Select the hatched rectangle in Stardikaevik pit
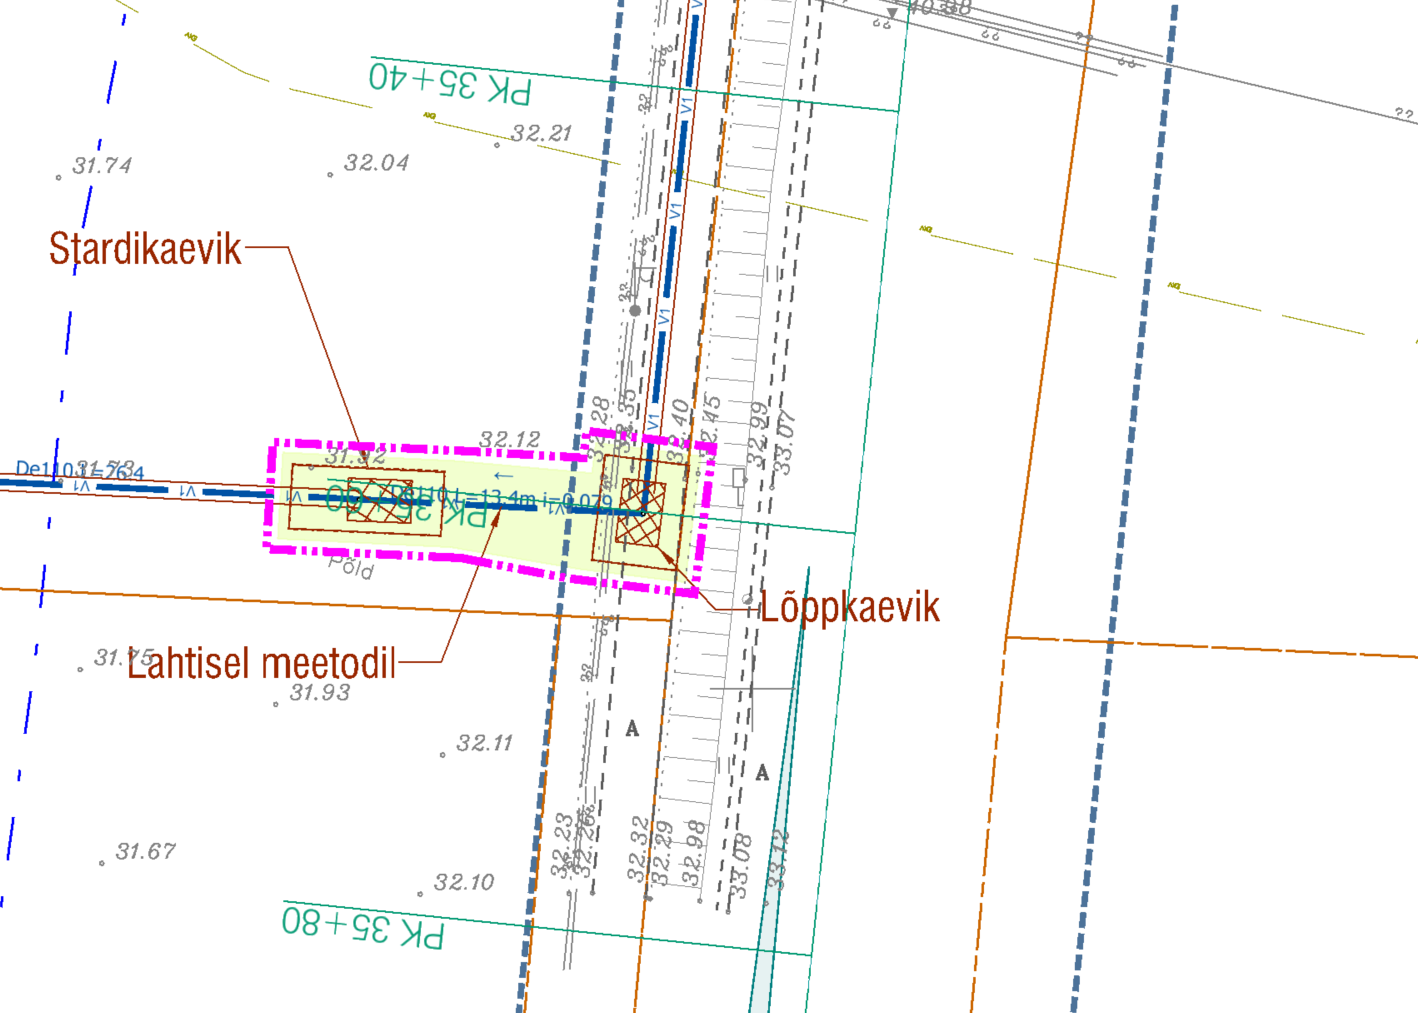Screen dimensions: 1418x1013 (x=378, y=500)
